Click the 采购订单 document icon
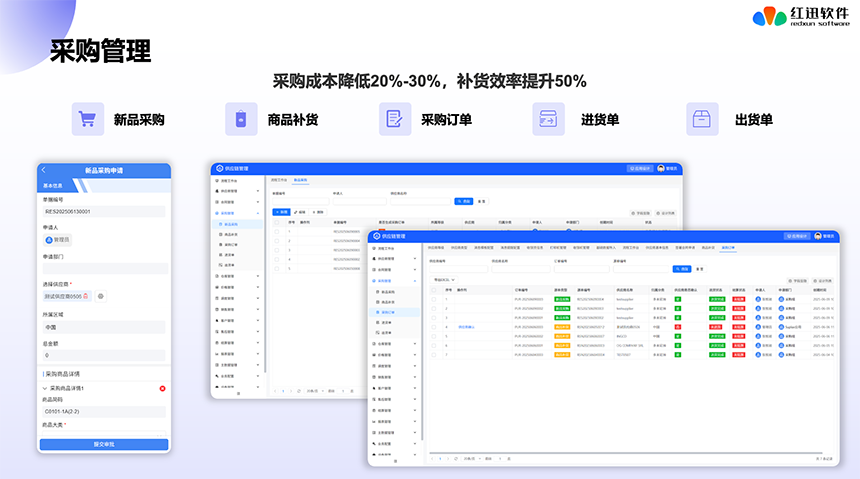This screenshot has width=860, height=479. tap(395, 119)
